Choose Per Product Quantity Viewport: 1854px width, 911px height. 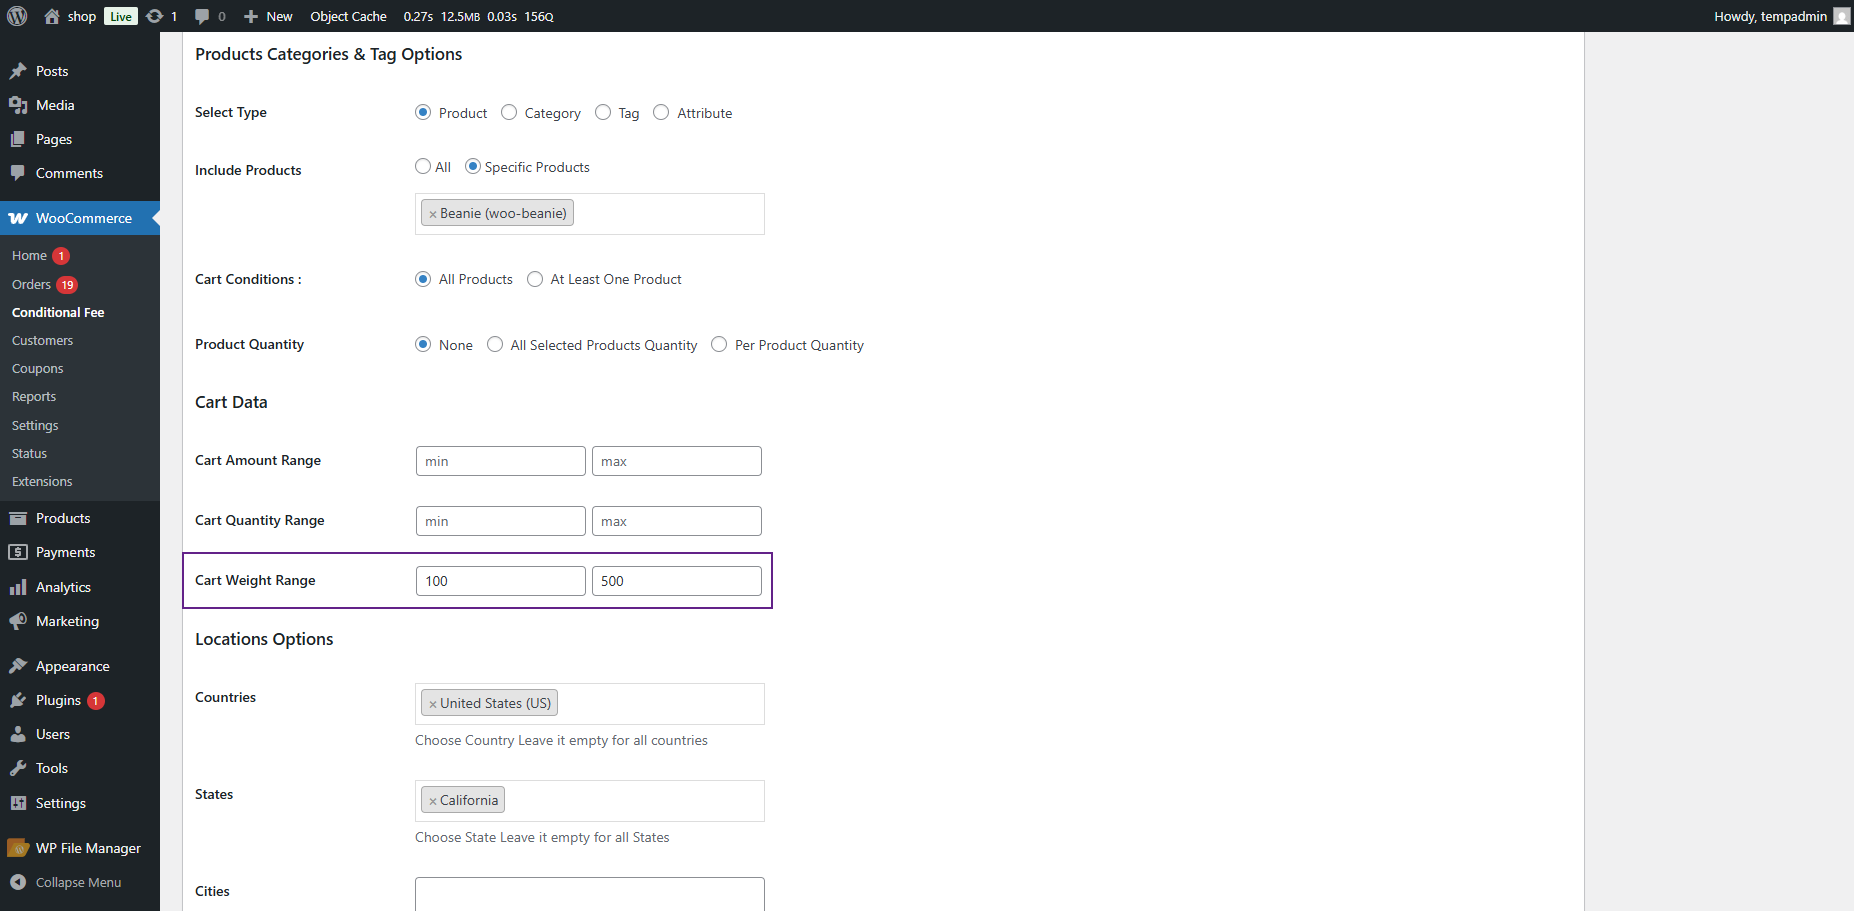[x=719, y=344]
